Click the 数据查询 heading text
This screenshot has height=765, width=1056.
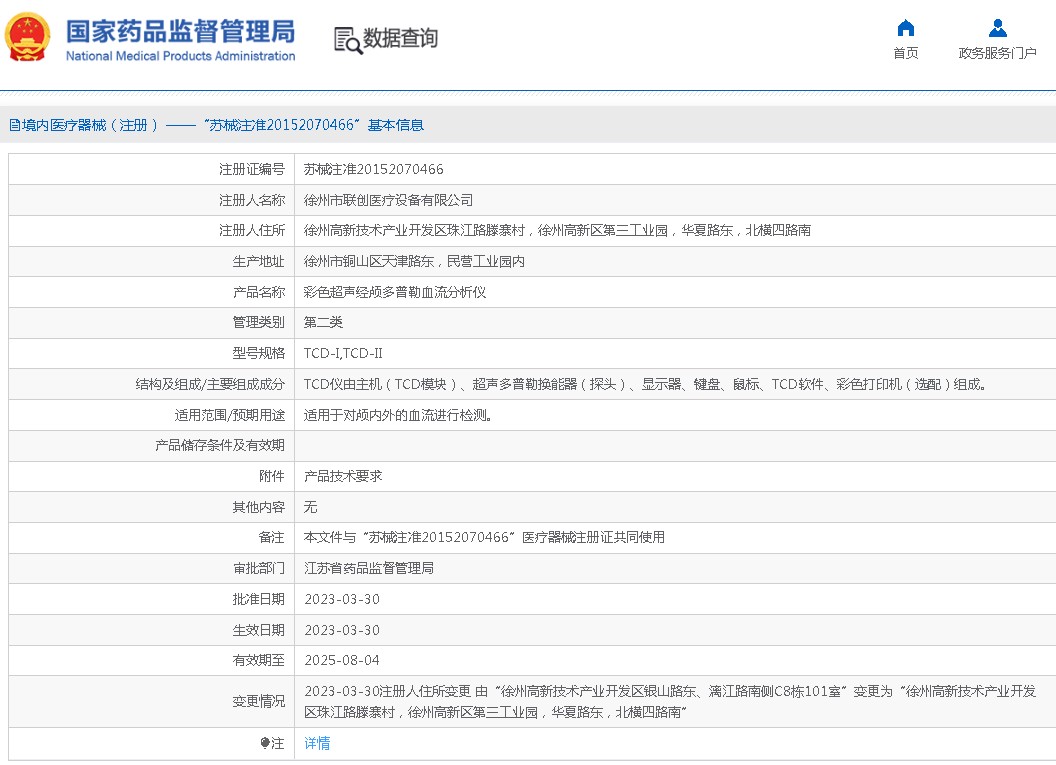[400, 39]
